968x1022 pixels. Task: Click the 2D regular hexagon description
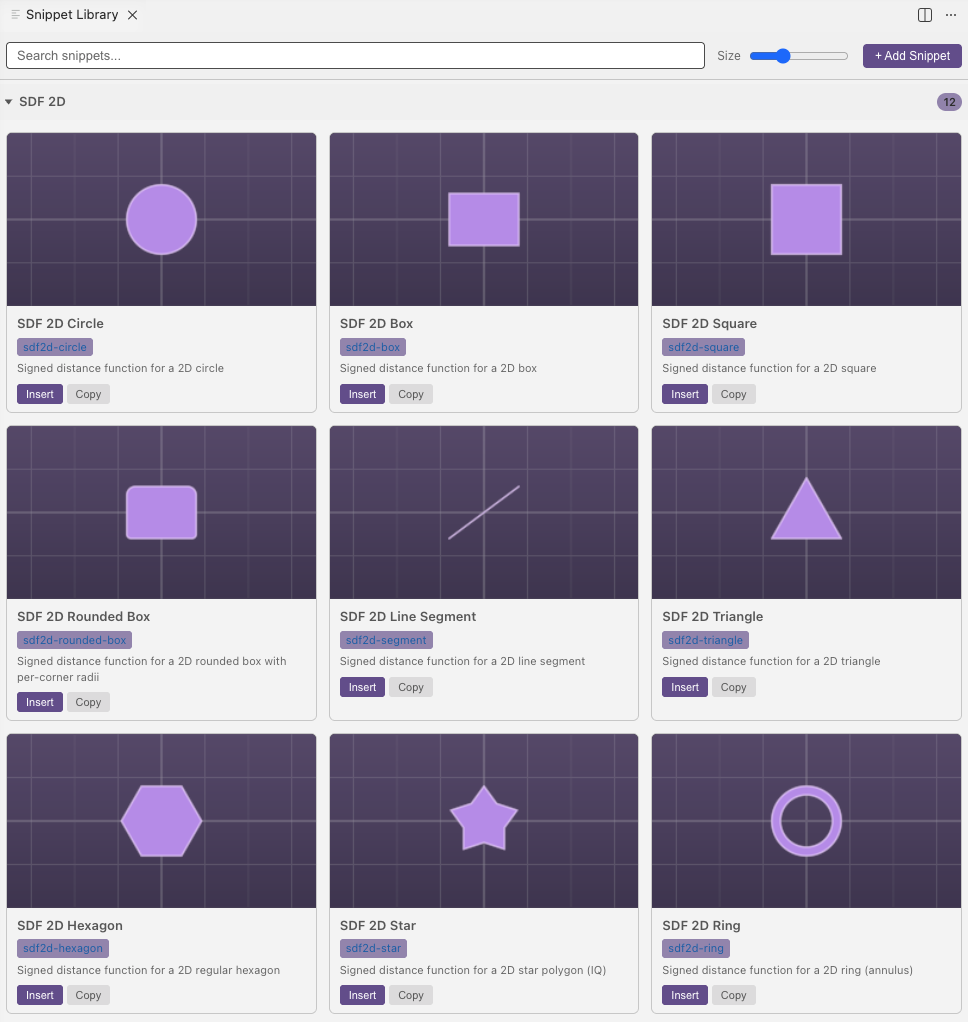(x=149, y=970)
